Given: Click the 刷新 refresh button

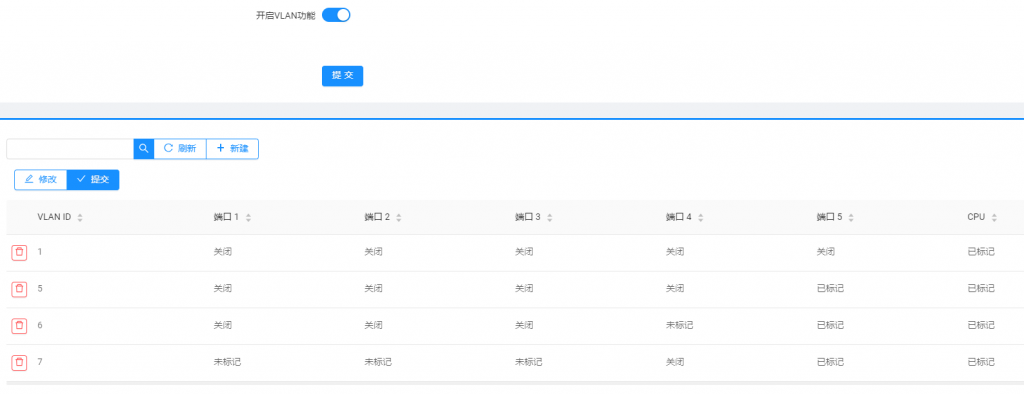Looking at the screenshot, I should pyautogui.click(x=180, y=148).
